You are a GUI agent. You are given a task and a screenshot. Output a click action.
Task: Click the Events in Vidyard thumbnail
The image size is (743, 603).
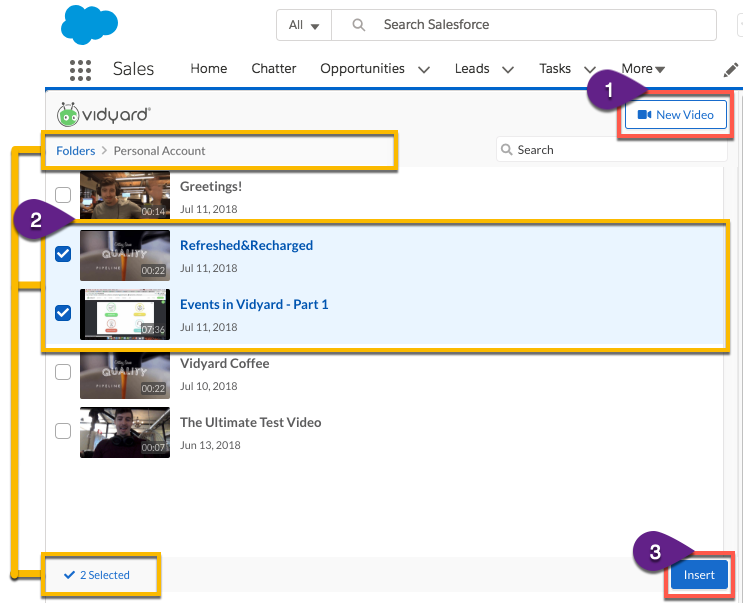tap(125, 314)
